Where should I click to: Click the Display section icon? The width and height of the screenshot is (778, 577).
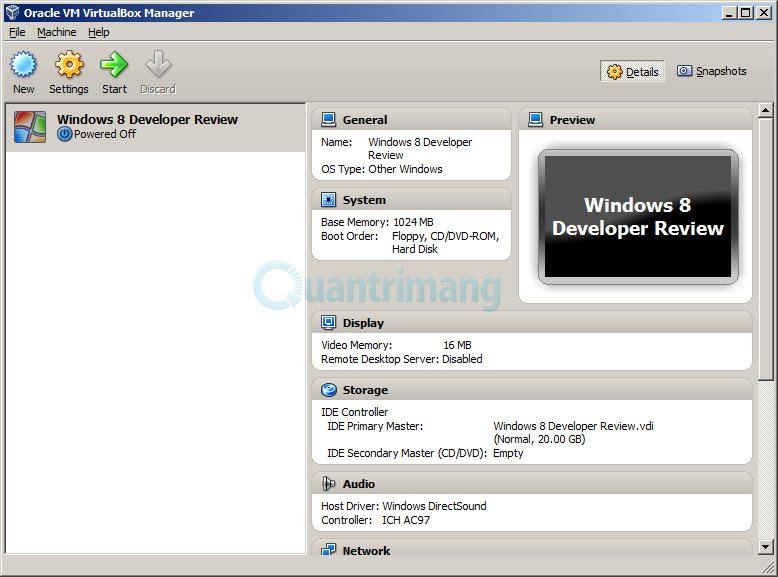[328, 322]
